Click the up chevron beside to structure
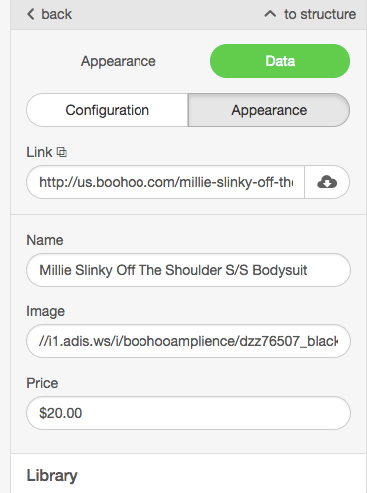This screenshot has width=367, height=493. click(270, 14)
